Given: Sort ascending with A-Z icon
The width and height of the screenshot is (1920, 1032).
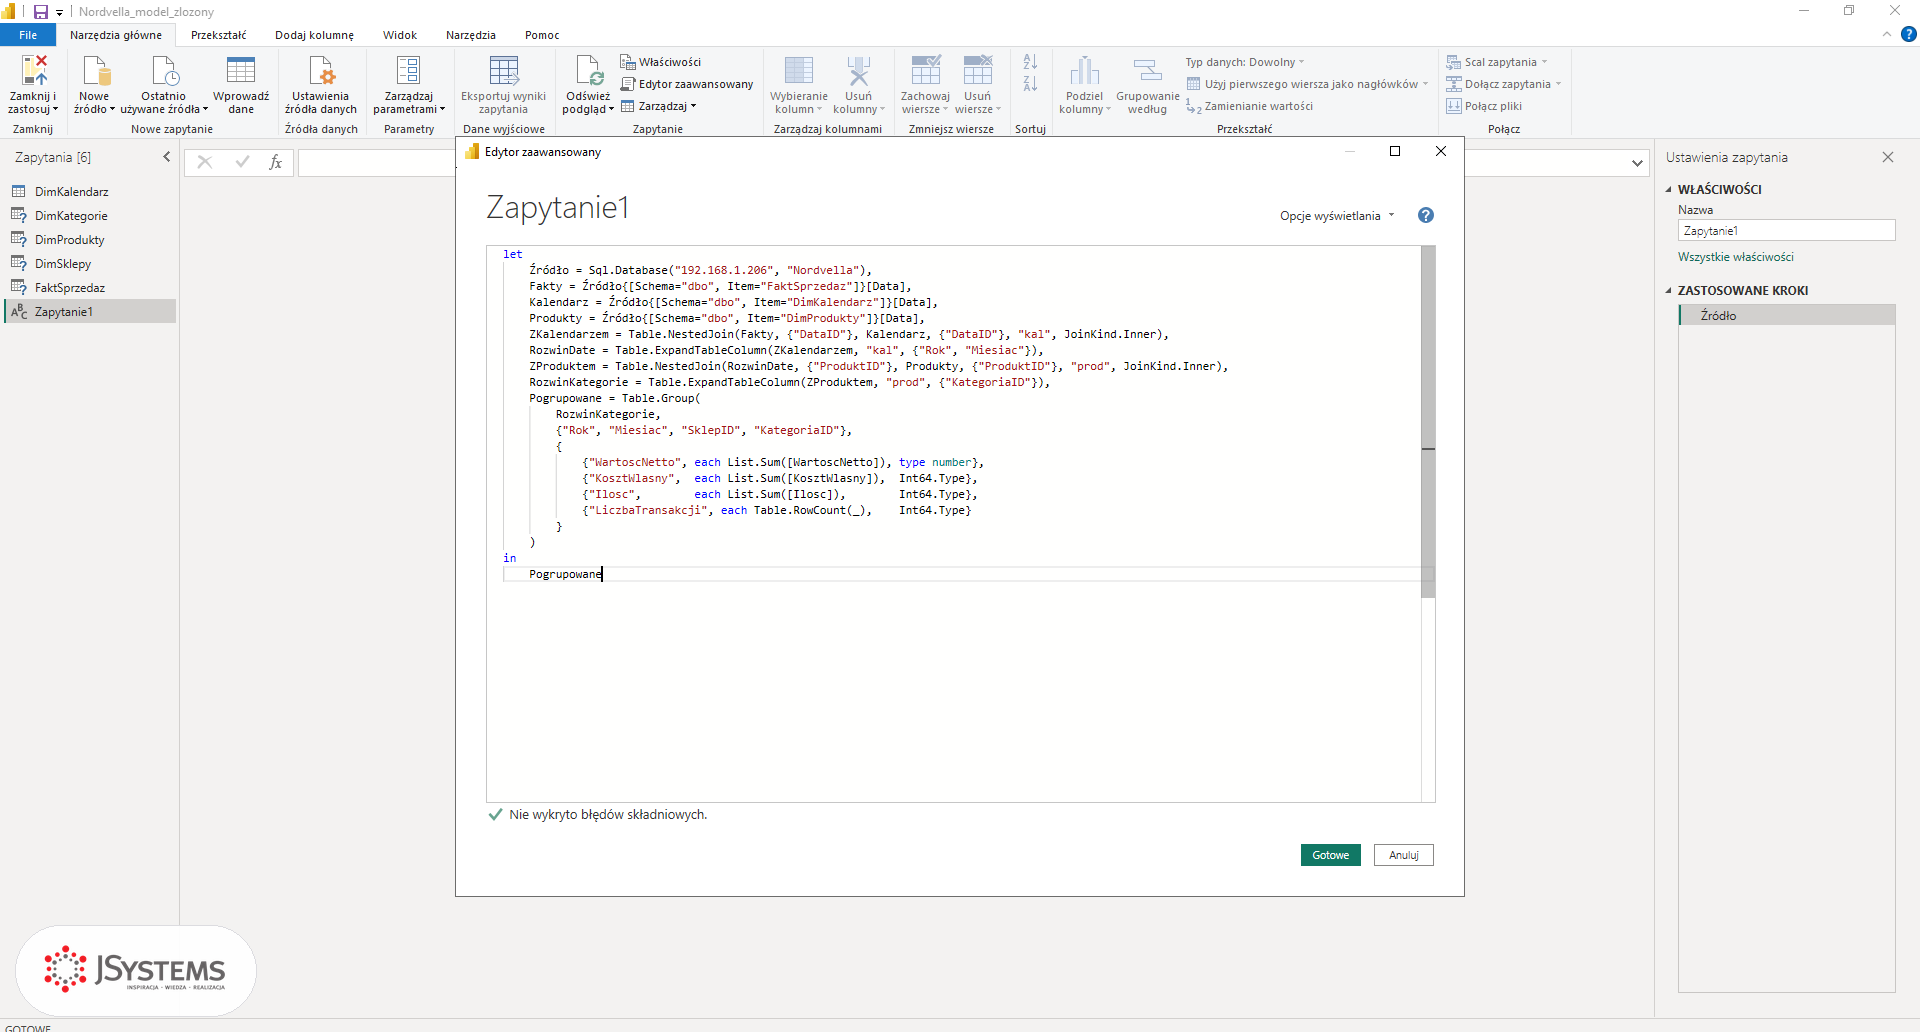Looking at the screenshot, I should (x=1030, y=62).
